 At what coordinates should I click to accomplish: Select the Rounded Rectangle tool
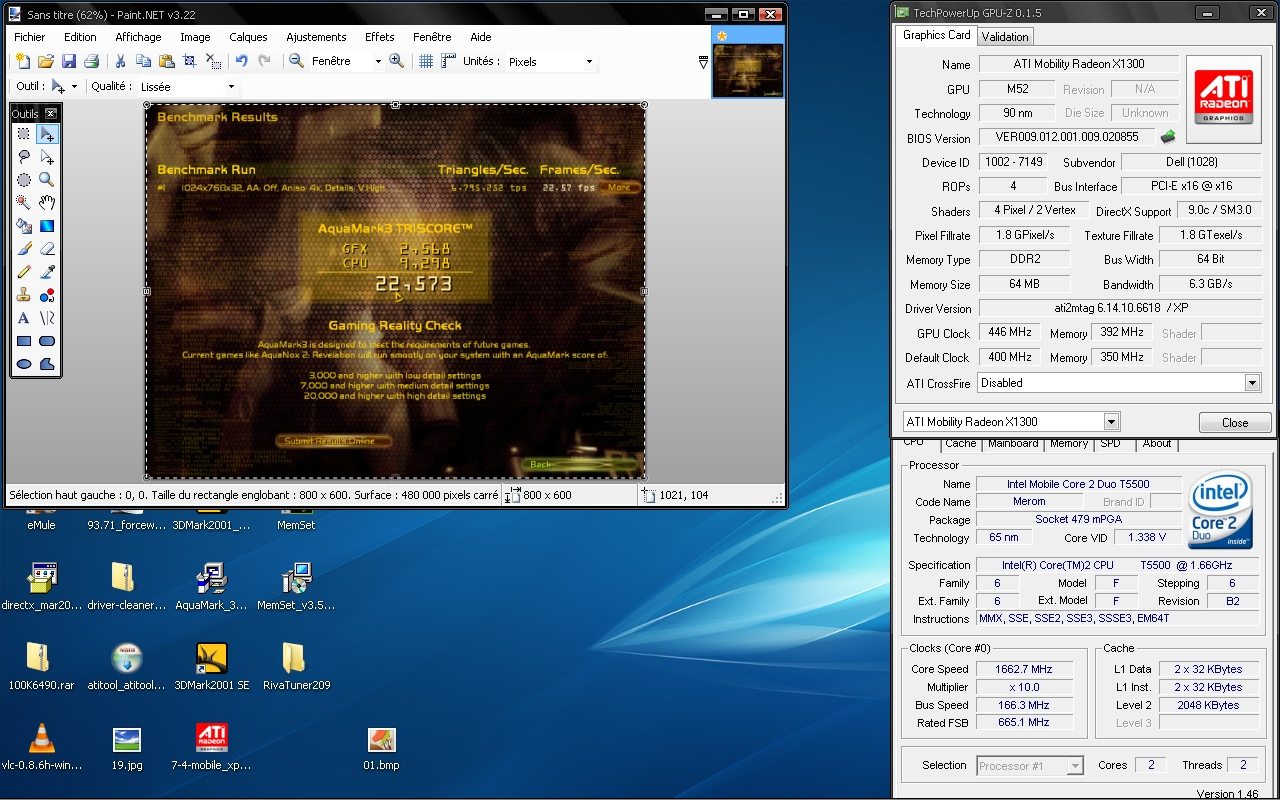click(46, 341)
